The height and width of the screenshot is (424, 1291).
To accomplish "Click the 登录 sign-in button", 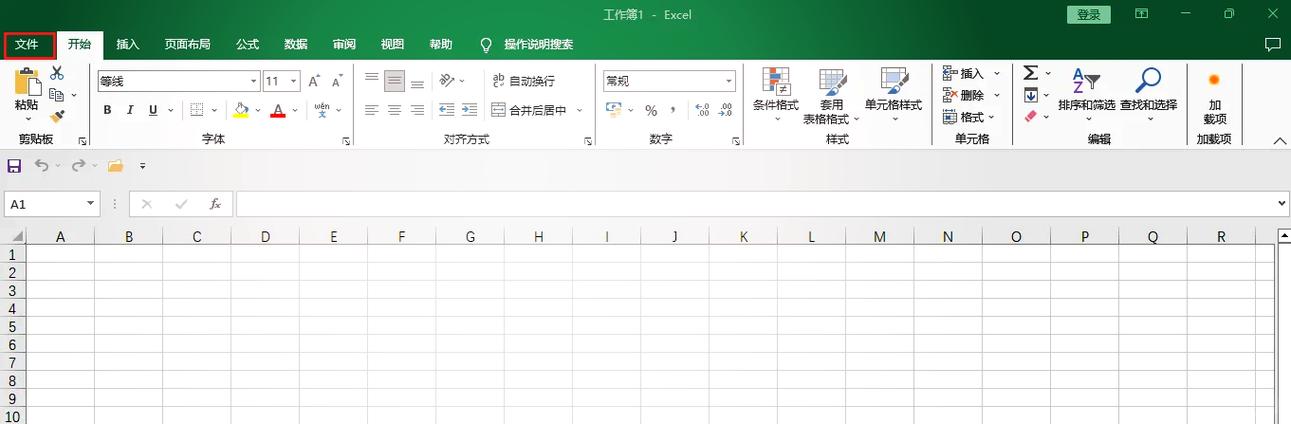I will [1088, 15].
